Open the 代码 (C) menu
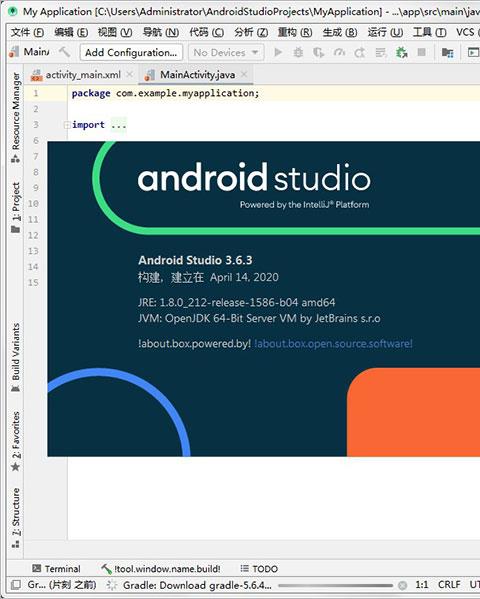 pos(207,32)
